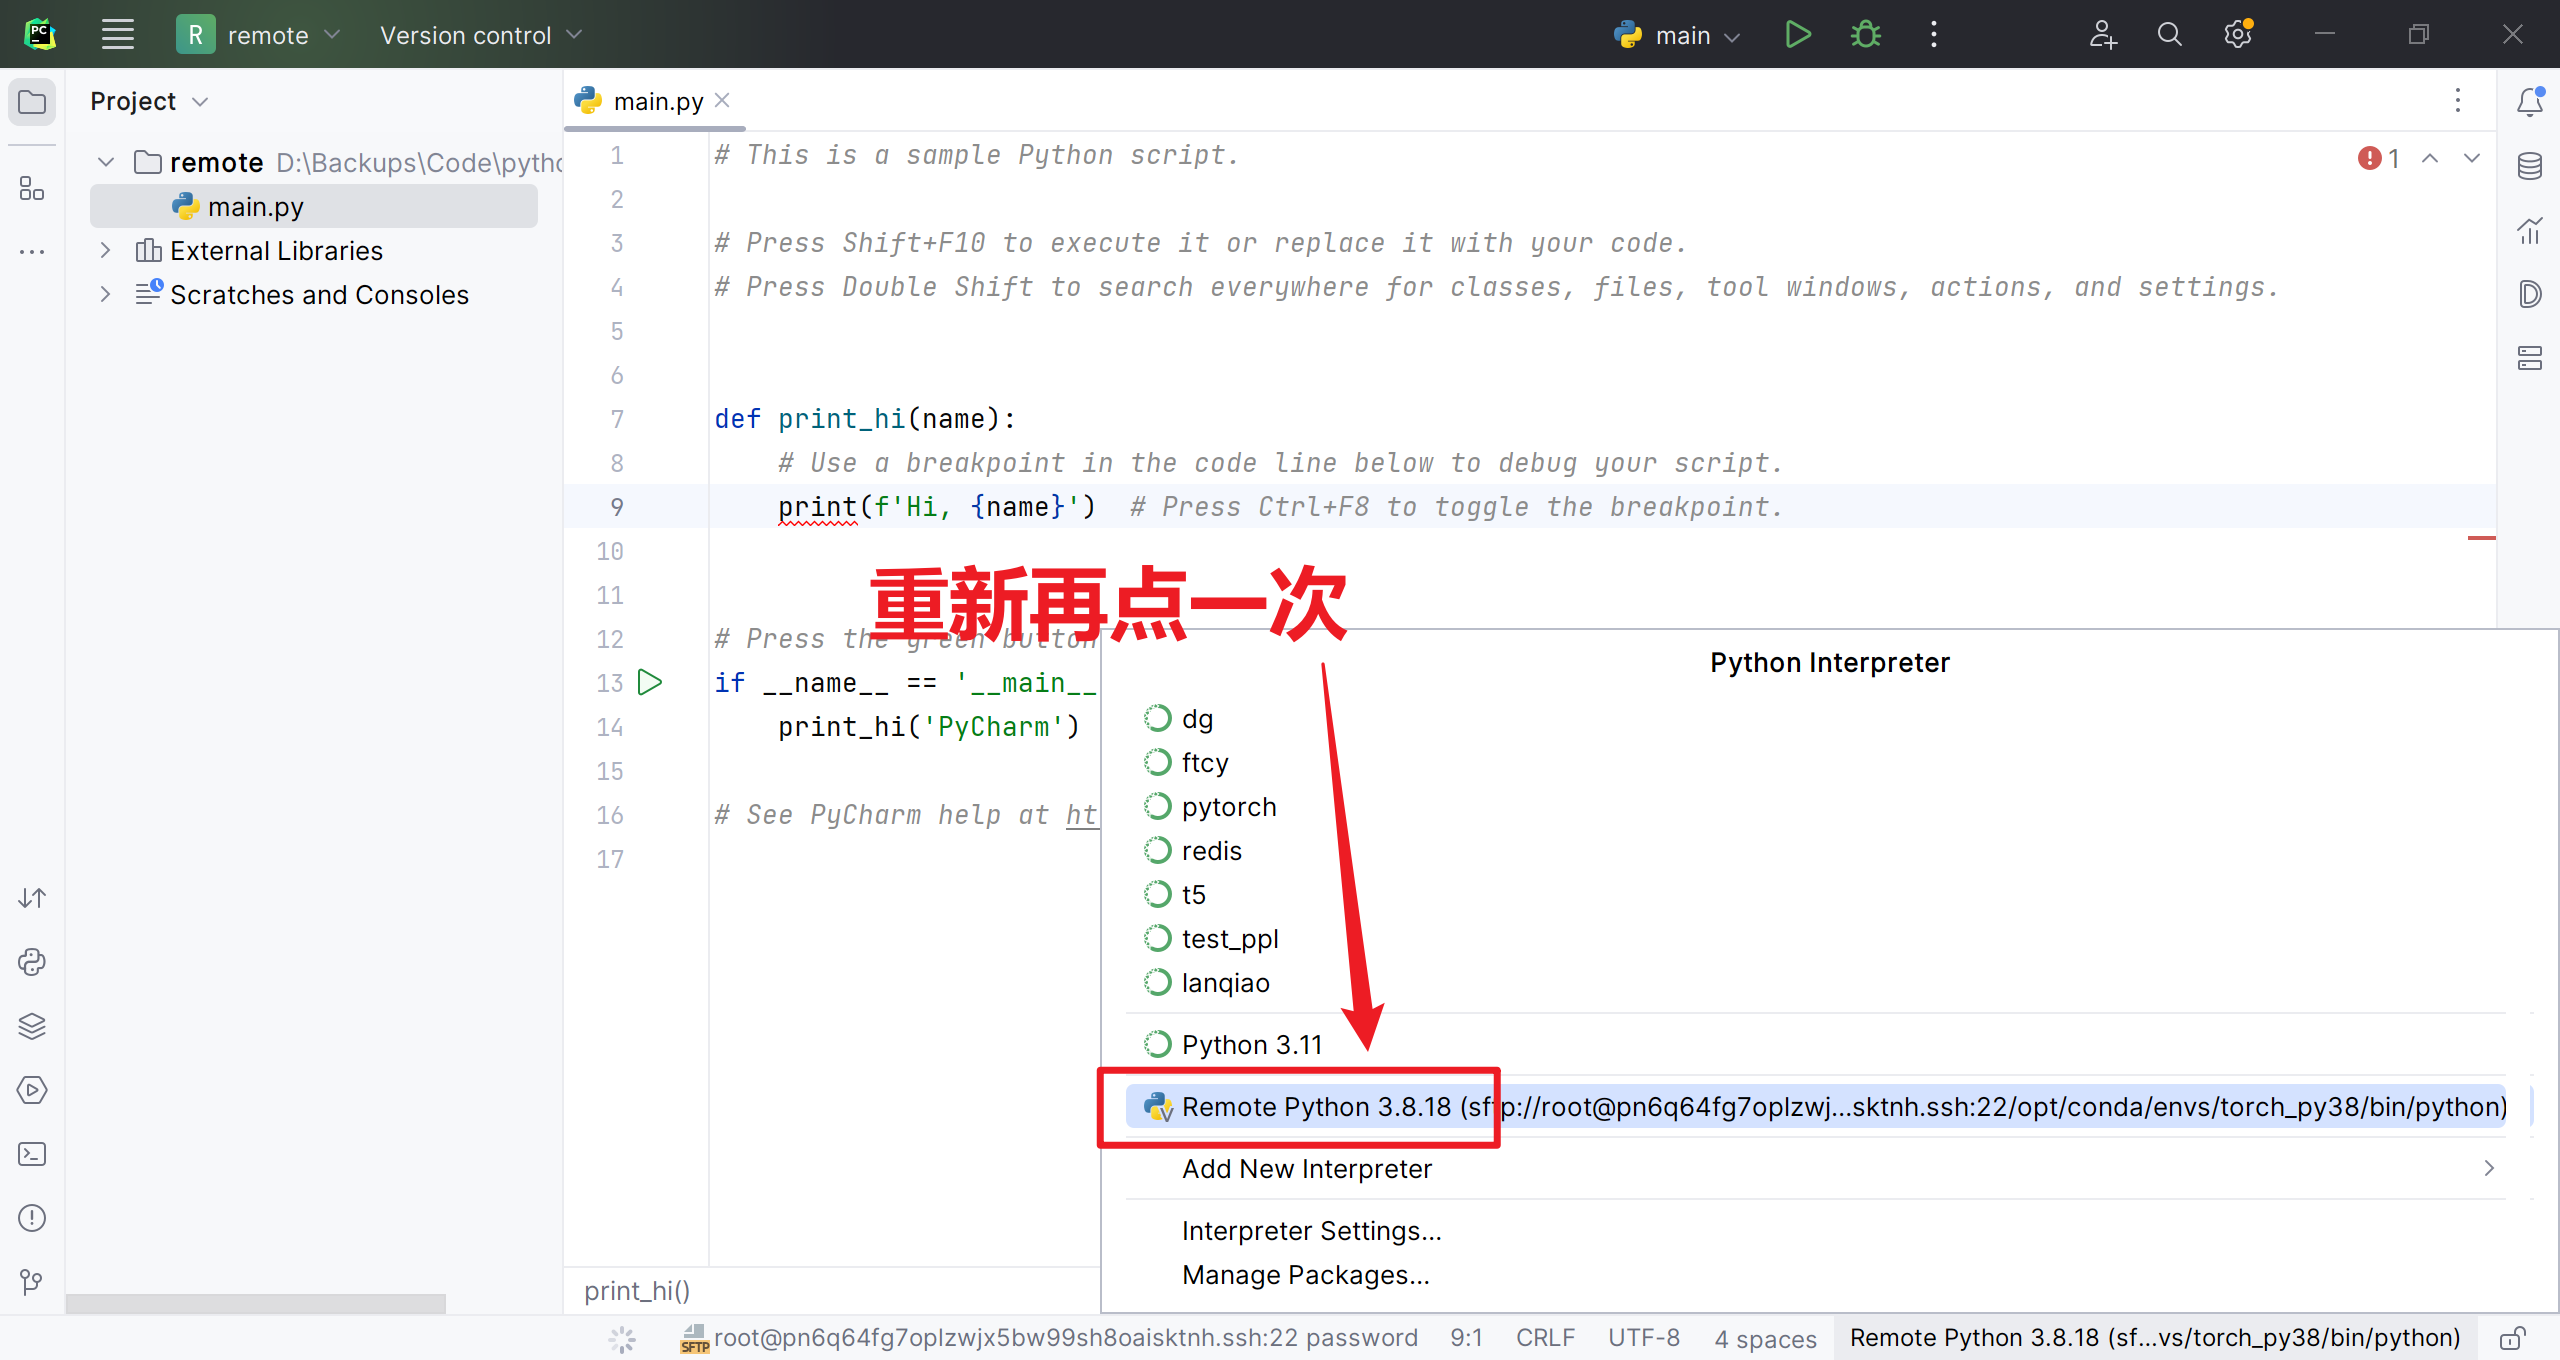Open more run actions menu
This screenshot has width=2560, height=1360.
click(x=1933, y=35)
